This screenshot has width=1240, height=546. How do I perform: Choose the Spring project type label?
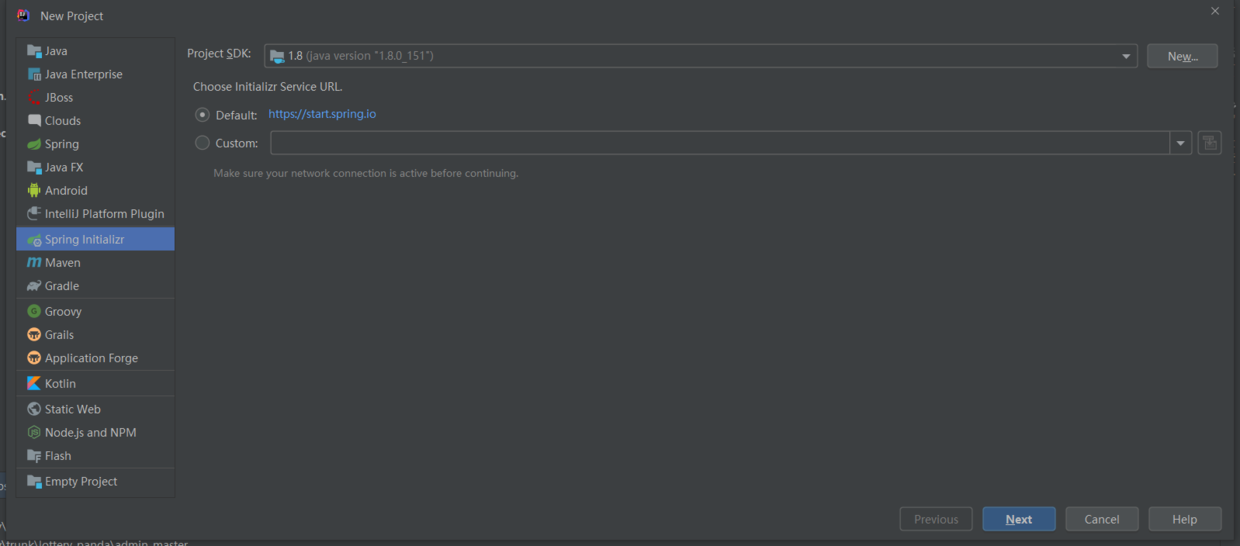tap(62, 144)
